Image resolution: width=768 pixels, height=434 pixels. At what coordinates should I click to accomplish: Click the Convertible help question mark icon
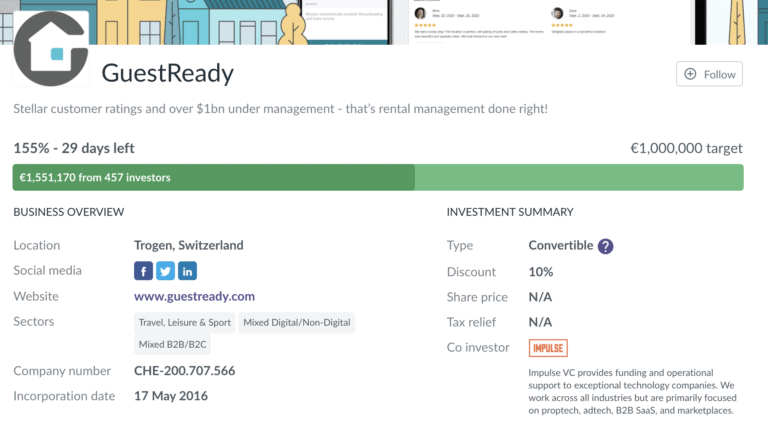(605, 246)
